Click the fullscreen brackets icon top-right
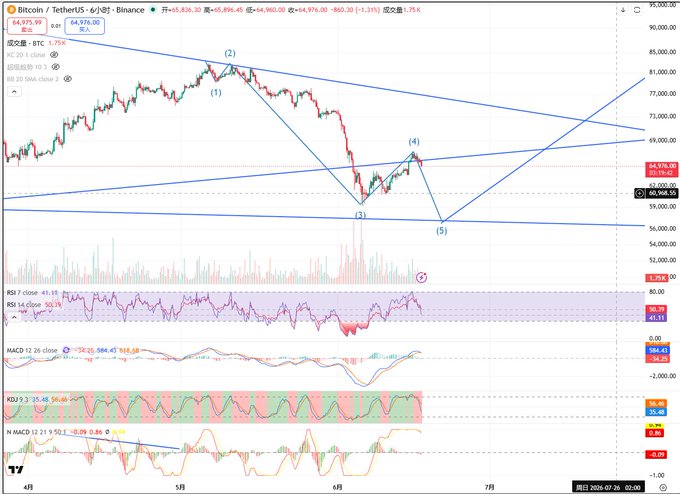The width and height of the screenshot is (680, 494). pos(637,10)
